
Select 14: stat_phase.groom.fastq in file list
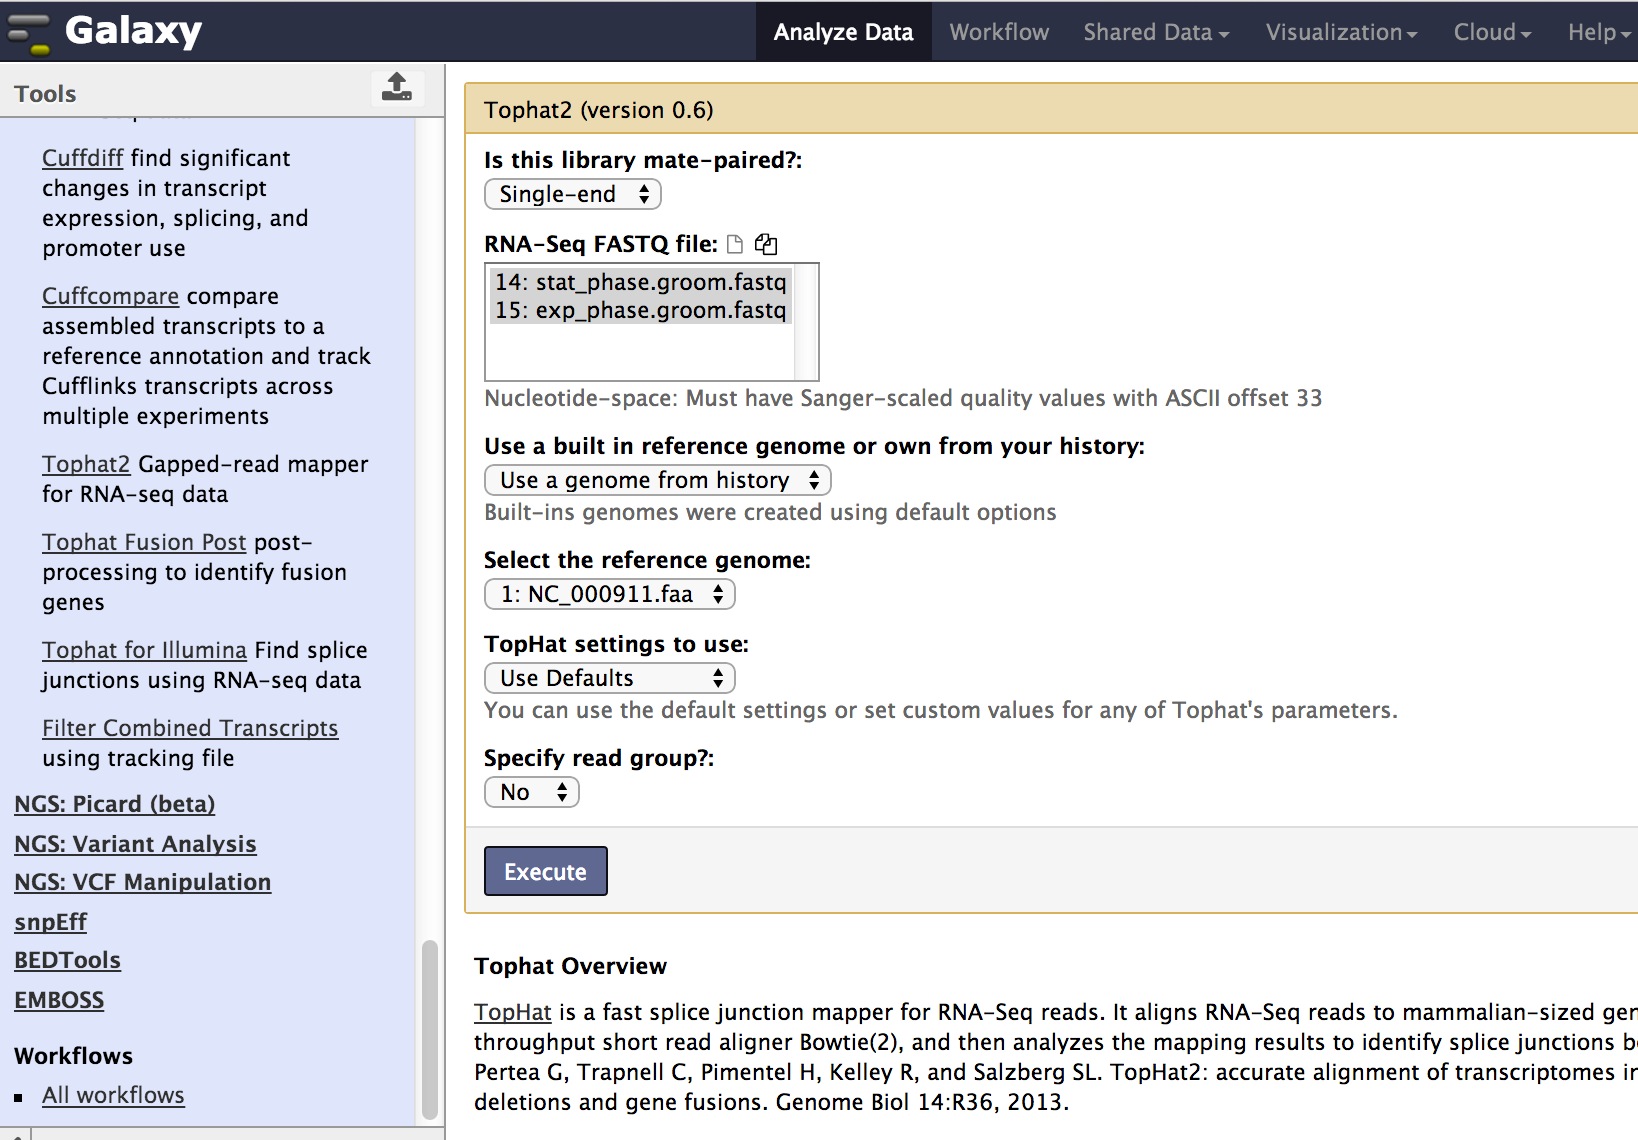pyautogui.click(x=640, y=282)
